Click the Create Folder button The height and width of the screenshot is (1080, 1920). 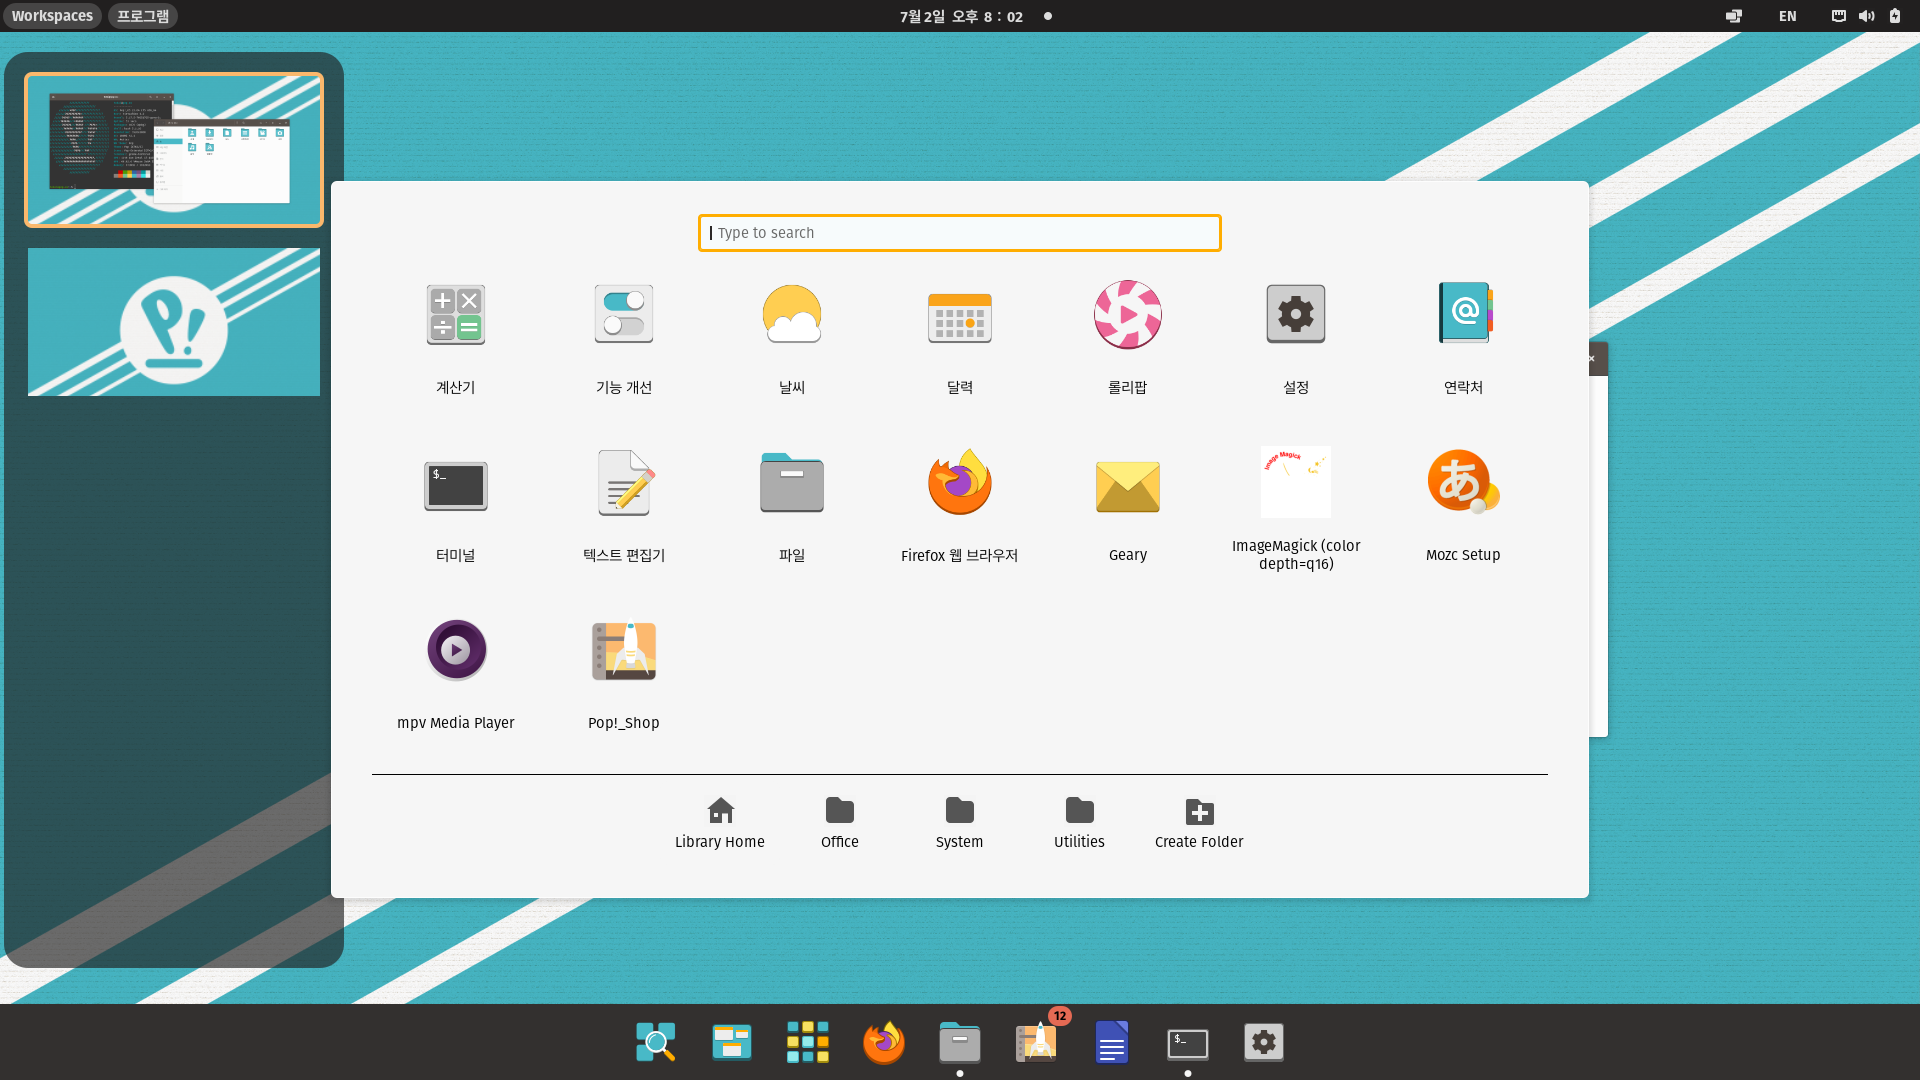(1198, 823)
